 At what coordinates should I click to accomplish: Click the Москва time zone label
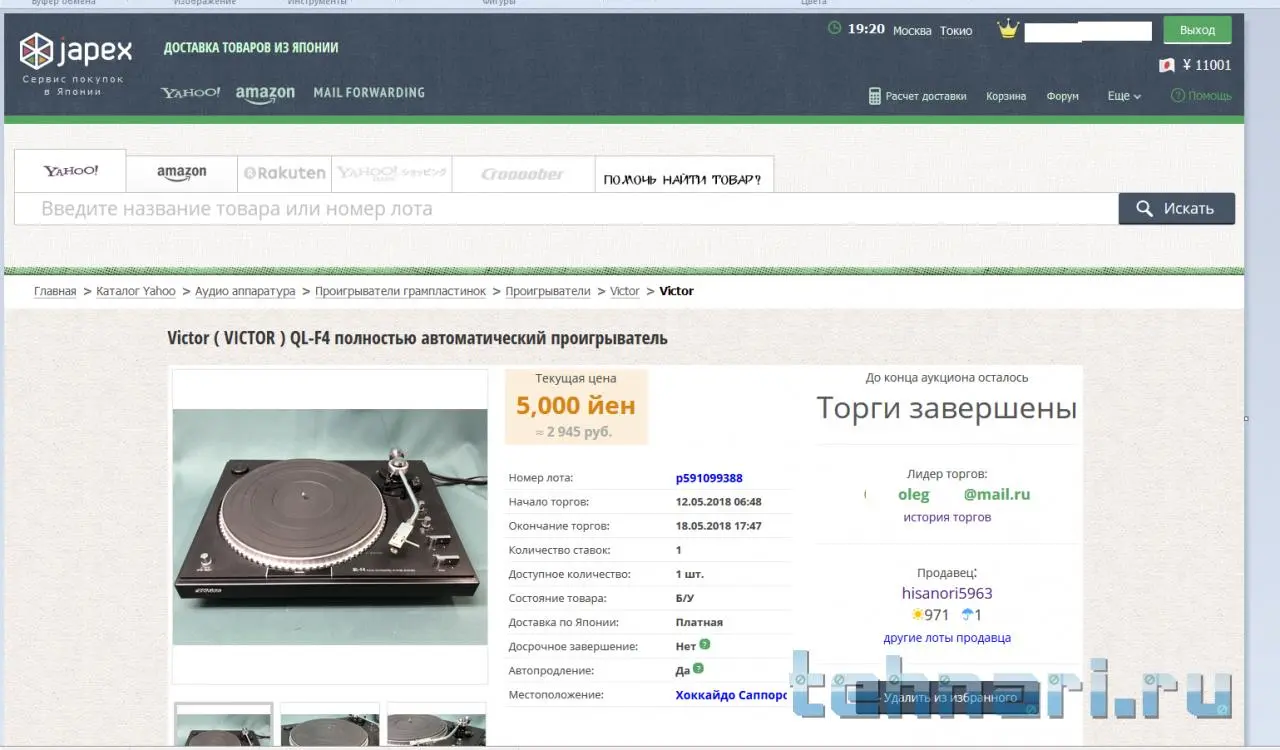(x=912, y=30)
